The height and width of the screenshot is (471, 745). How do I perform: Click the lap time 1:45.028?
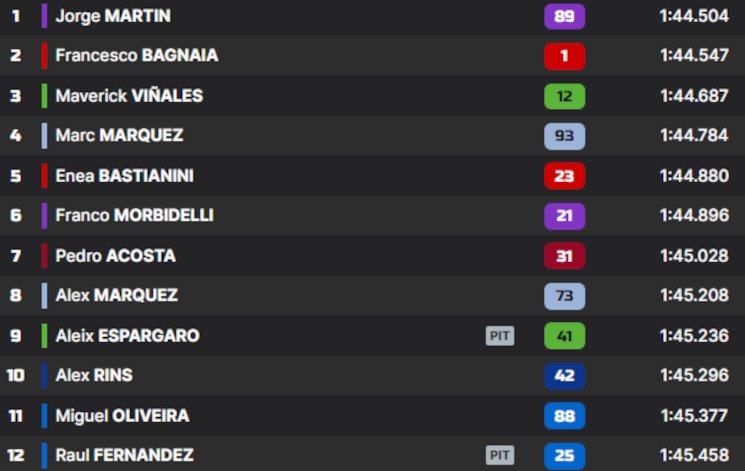tap(694, 256)
